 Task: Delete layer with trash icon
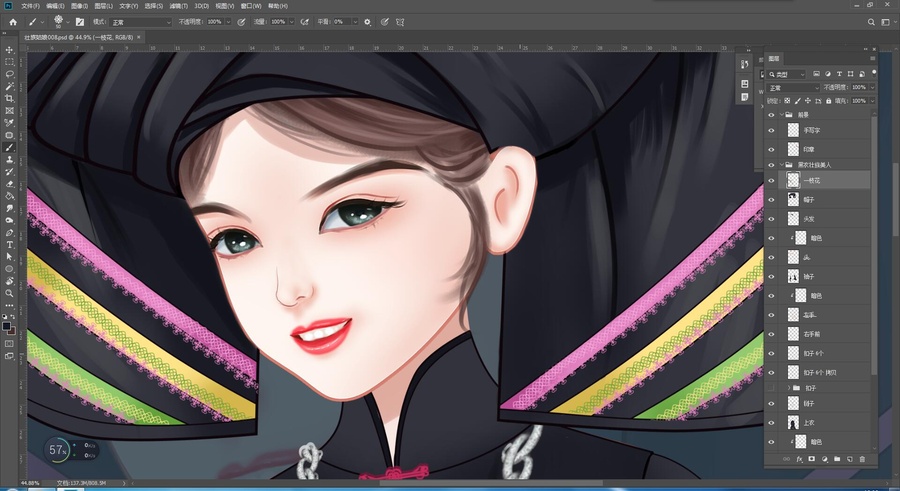point(862,459)
